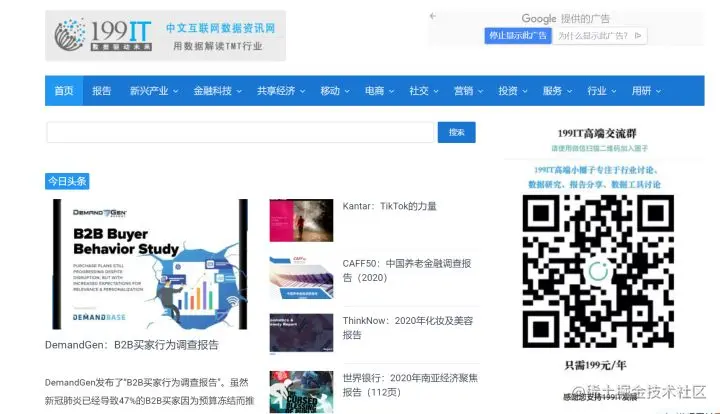Click the ad info triangle icon
The image size is (720, 414).
638,35
